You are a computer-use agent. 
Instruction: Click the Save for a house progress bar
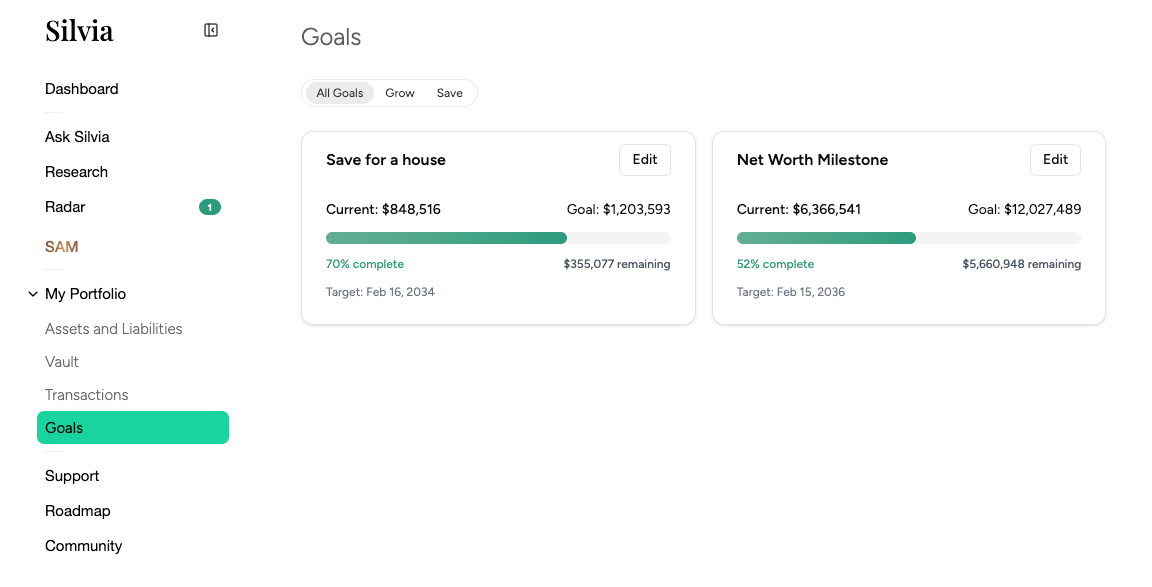click(498, 238)
